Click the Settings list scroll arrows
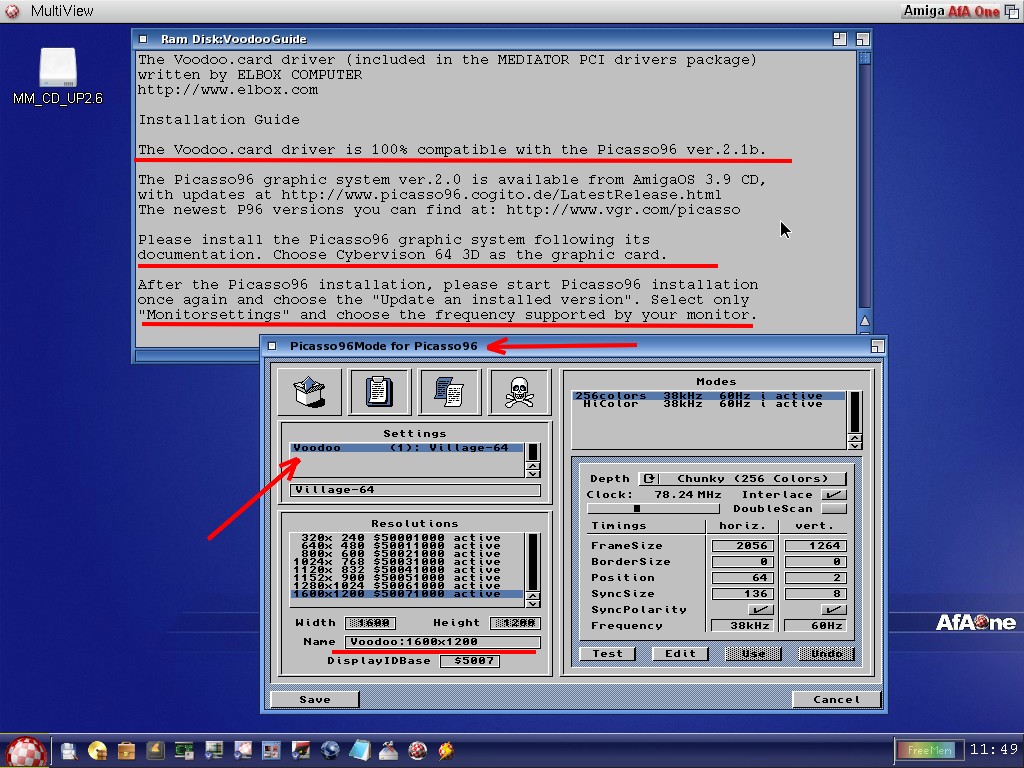 click(533, 470)
